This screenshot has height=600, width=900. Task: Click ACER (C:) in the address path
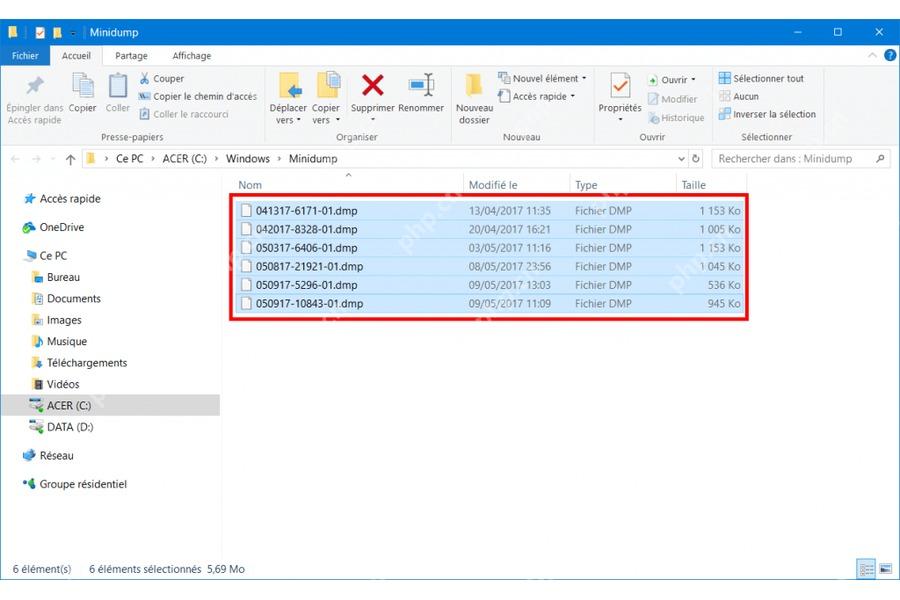[x=184, y=158]
